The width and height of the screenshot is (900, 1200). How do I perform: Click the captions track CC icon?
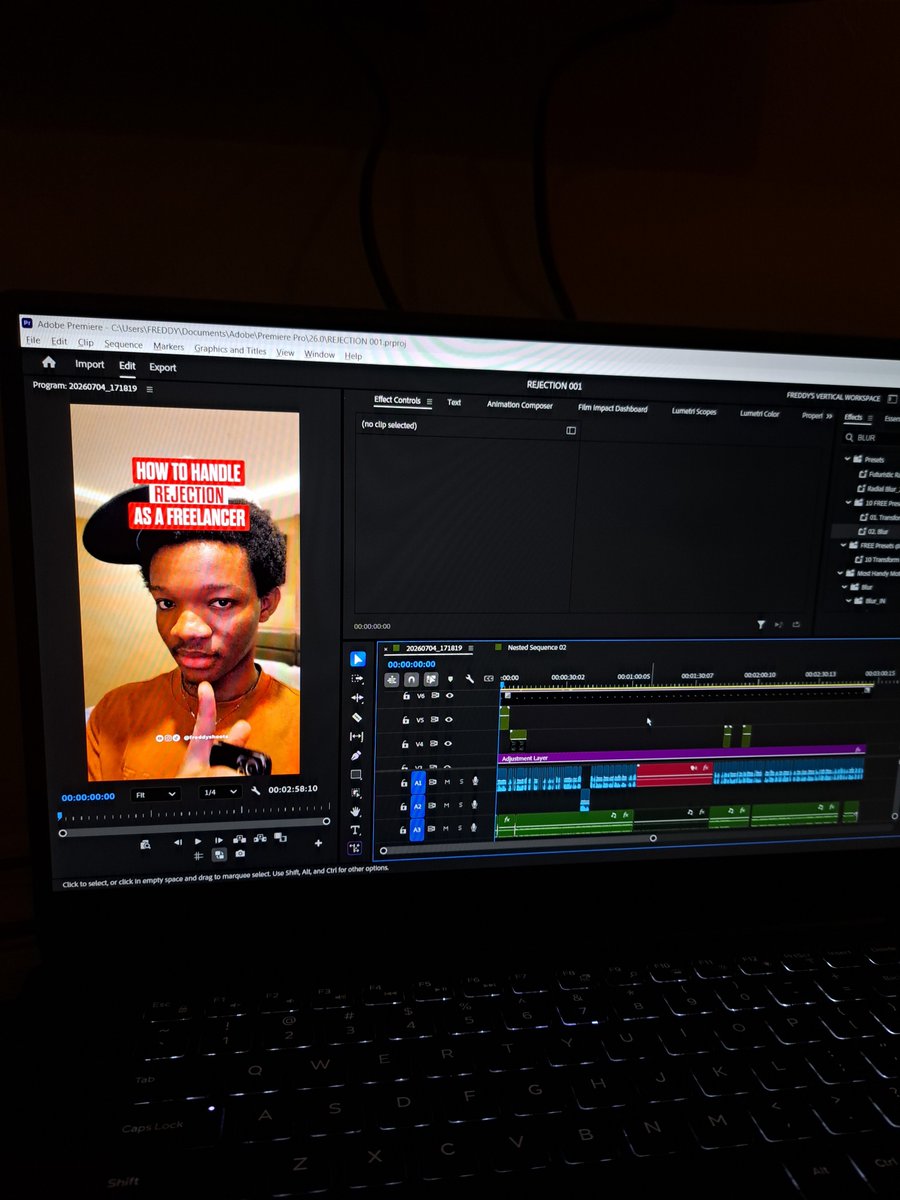tap(489, 679)
